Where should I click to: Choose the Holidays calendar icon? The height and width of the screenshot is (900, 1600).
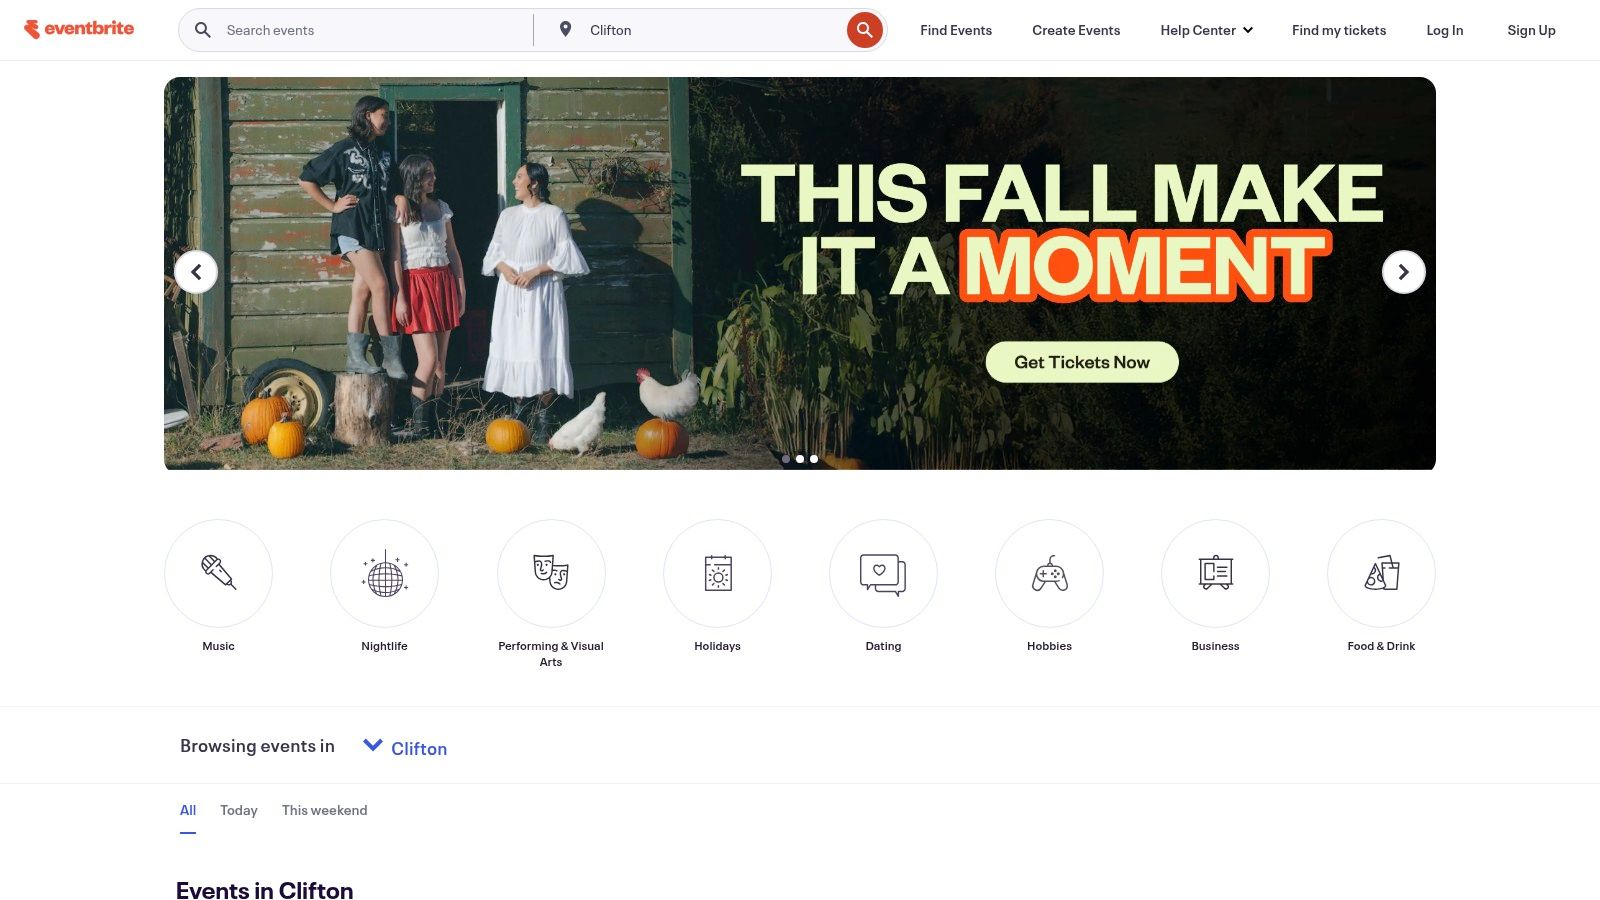[x=717, y=573]
